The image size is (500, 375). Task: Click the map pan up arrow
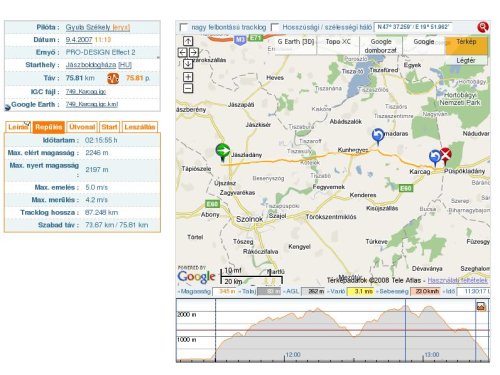click(188, 41)
